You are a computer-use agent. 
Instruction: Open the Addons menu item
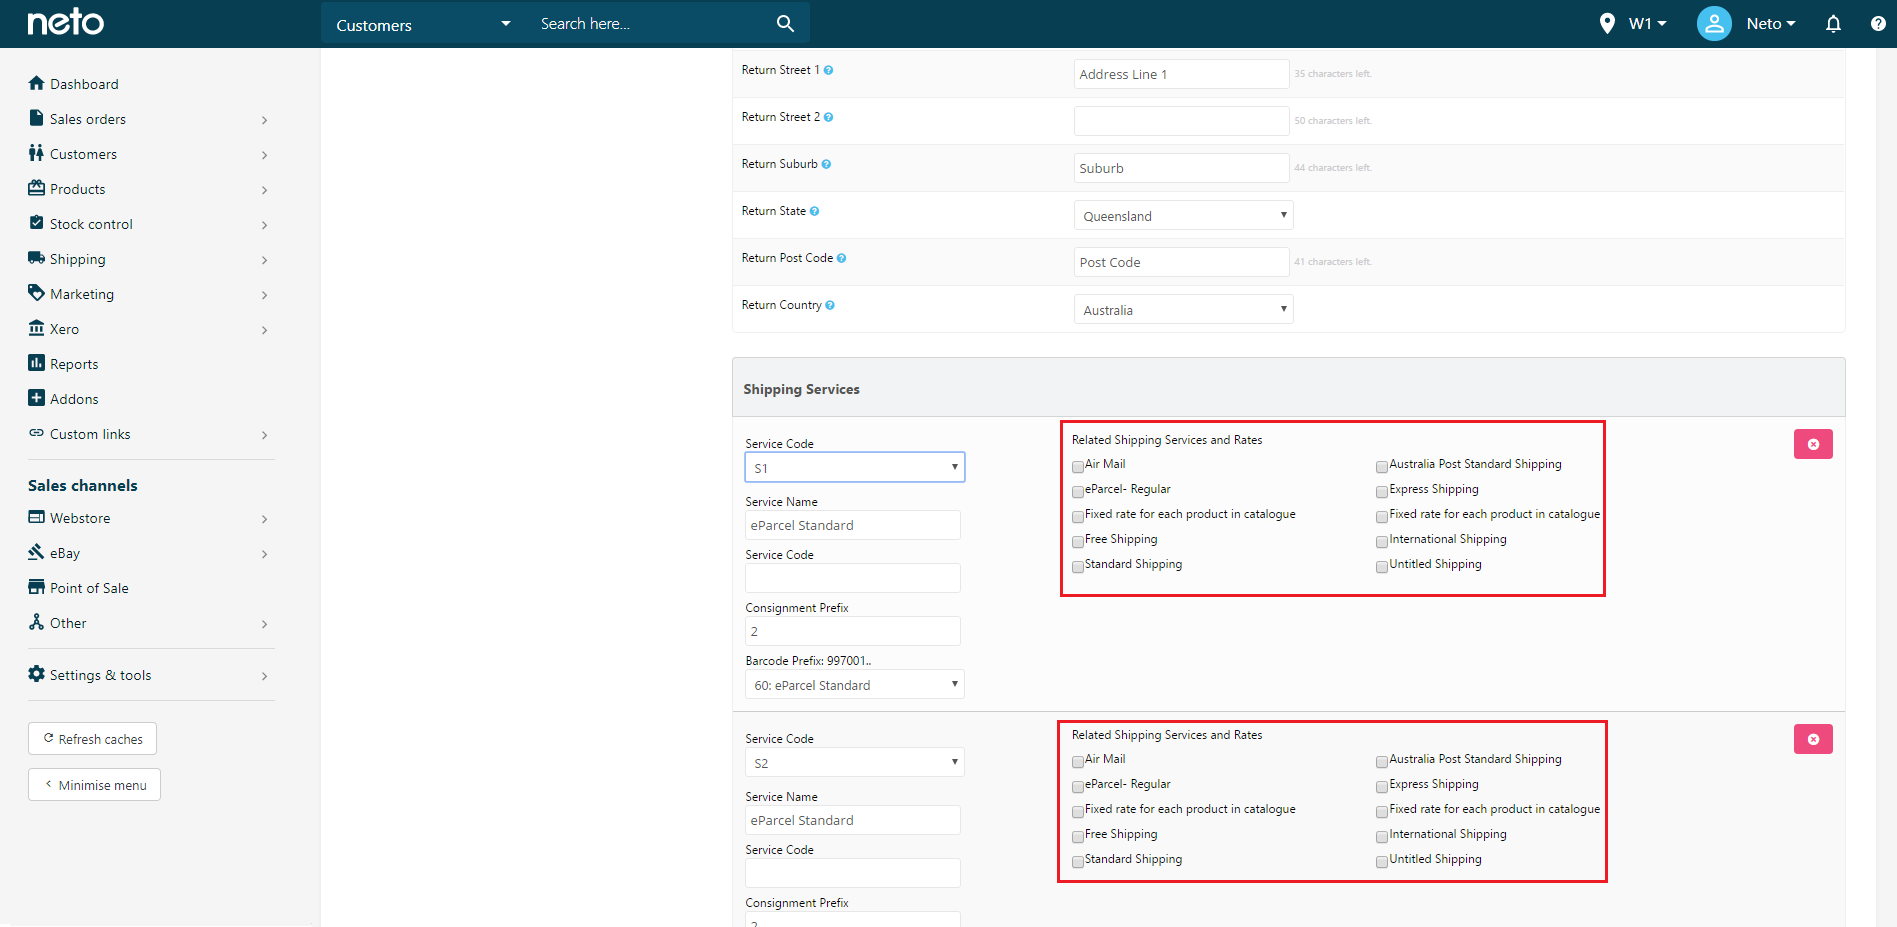tap(74, 399)
